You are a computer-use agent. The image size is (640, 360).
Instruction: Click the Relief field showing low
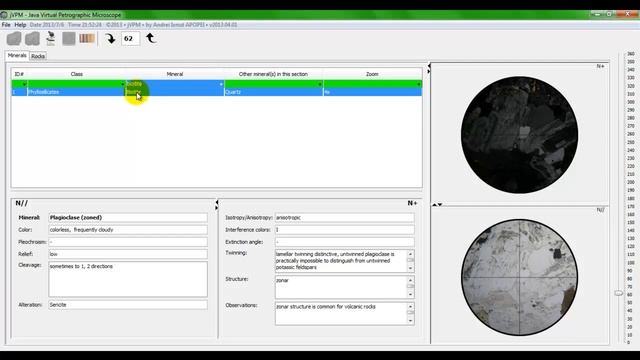[x=128, y=254]
